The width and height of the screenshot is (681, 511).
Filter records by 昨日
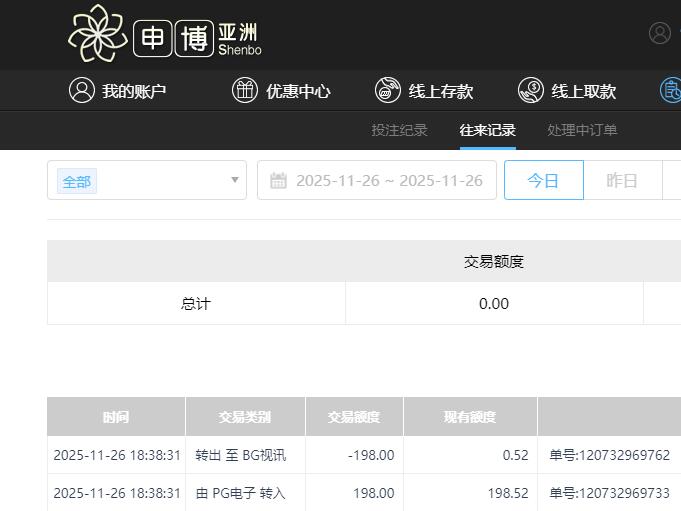(623, 180)
